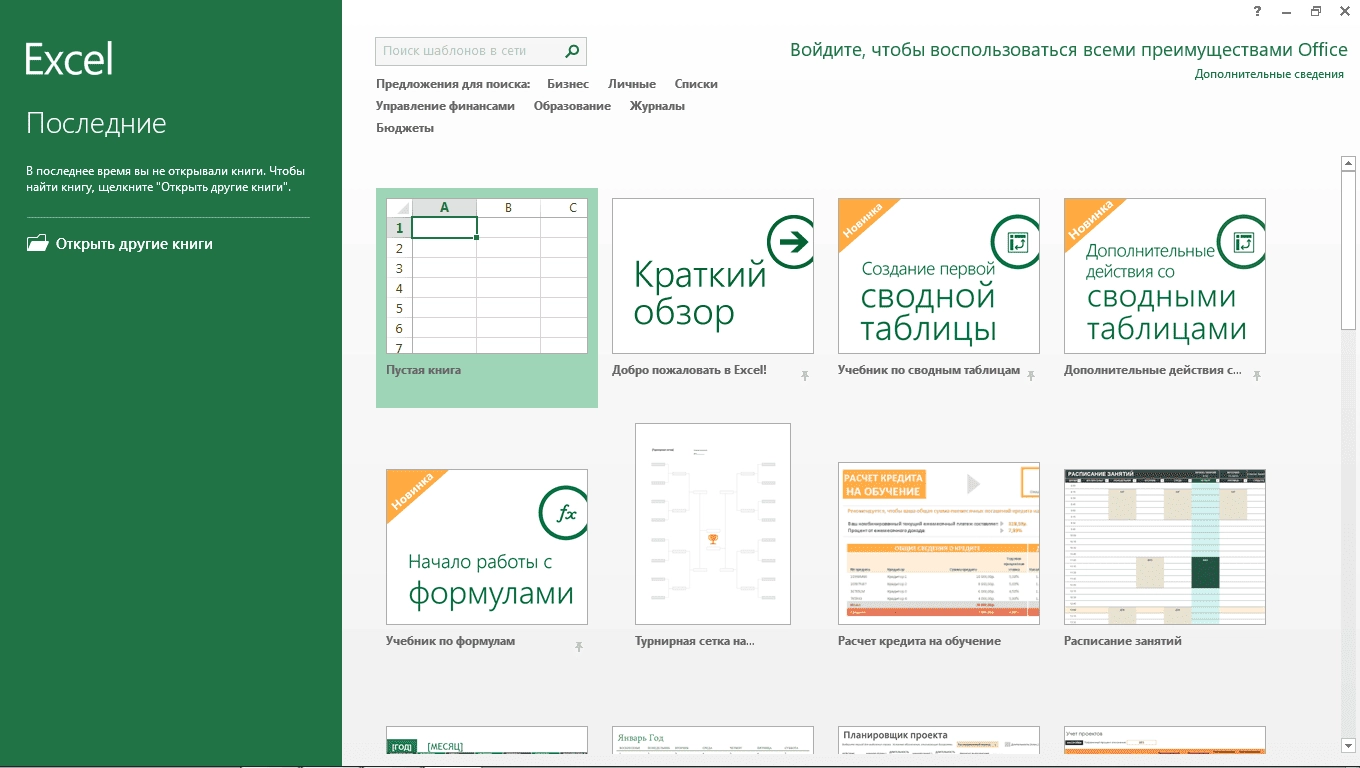1360x768 pixels.
Task: Click the Добро пожаловать в Excel! label
Action: click(689, 370)
